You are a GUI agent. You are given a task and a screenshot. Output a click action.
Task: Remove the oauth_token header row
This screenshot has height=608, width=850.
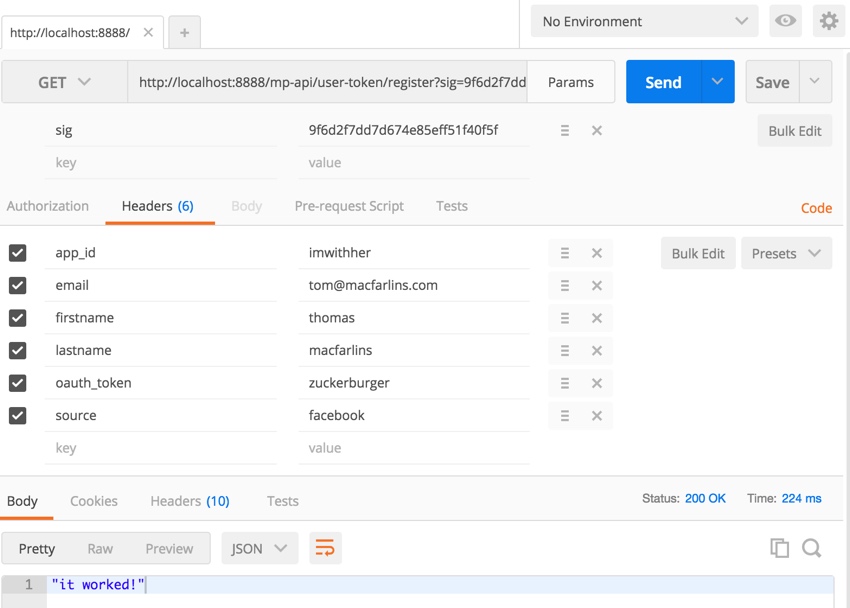coord(597,383)
